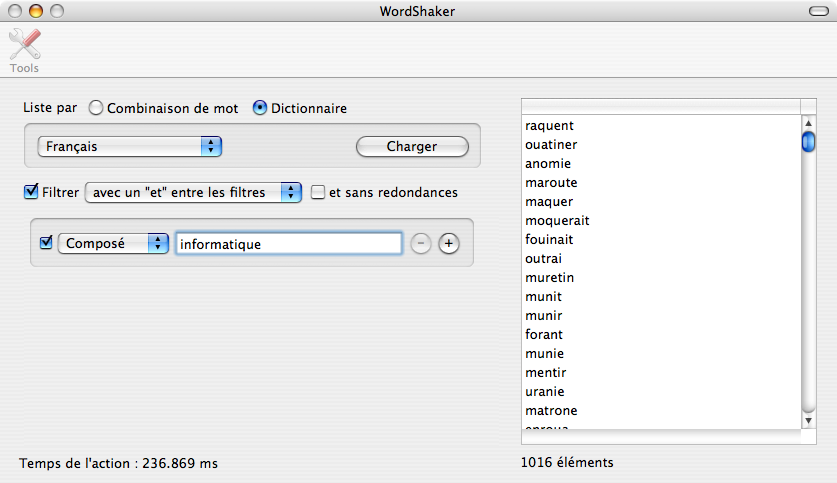Click the word list scroll up arrow
Screen dimensions: 837x483
809,123
